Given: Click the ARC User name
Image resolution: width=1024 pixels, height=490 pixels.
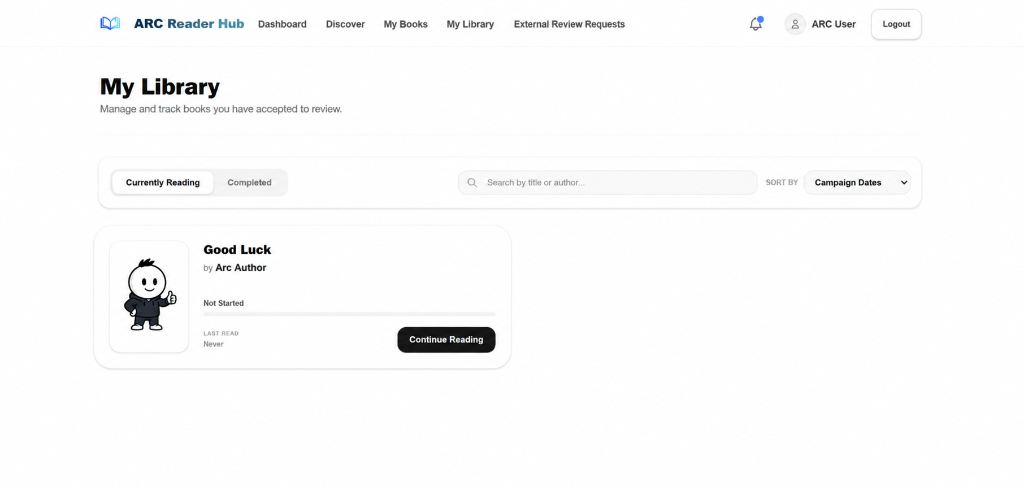Looking at the screenshot, I should pyautogui.click(x=833, y=24).
